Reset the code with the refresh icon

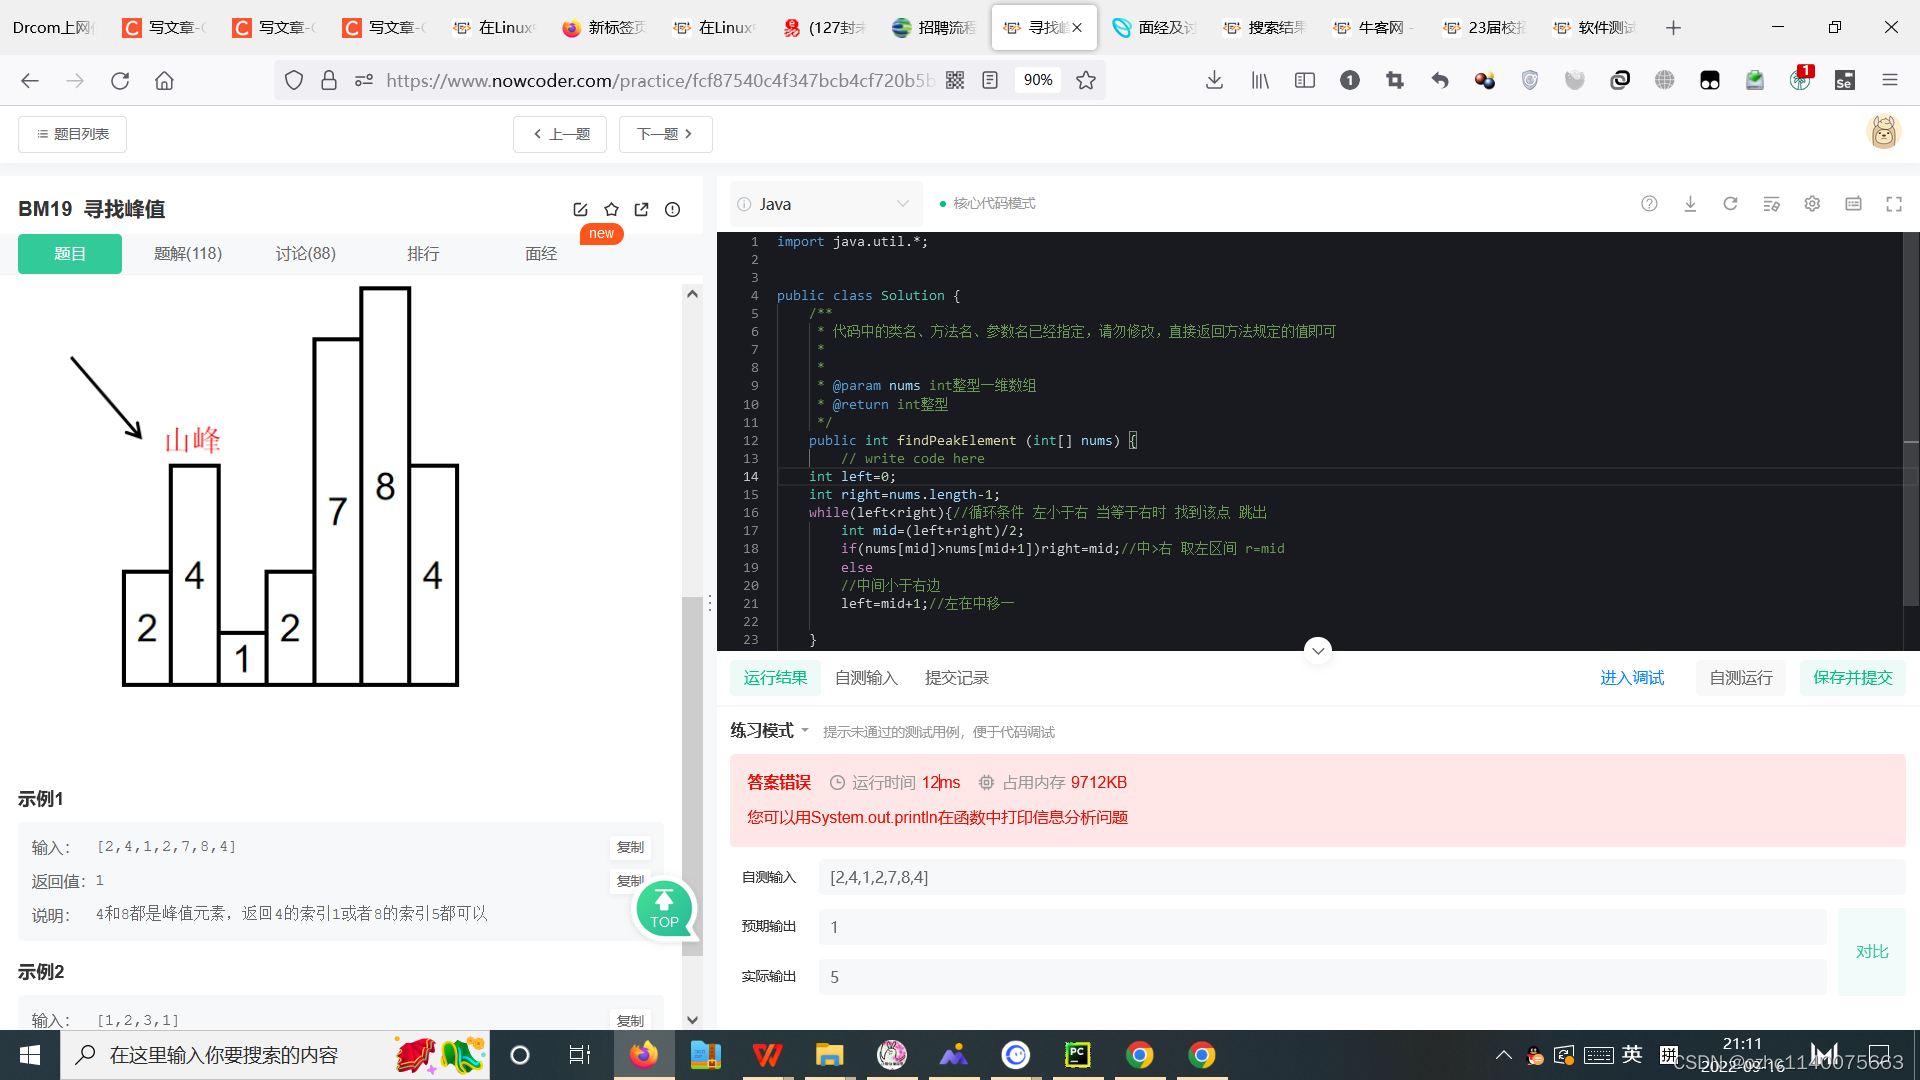click(1730, 204)
